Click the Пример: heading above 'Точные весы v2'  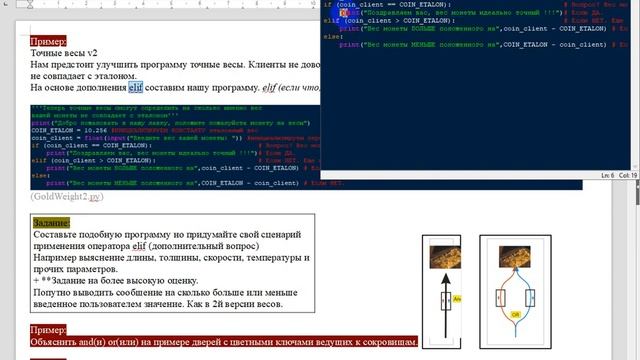(48, 41)
